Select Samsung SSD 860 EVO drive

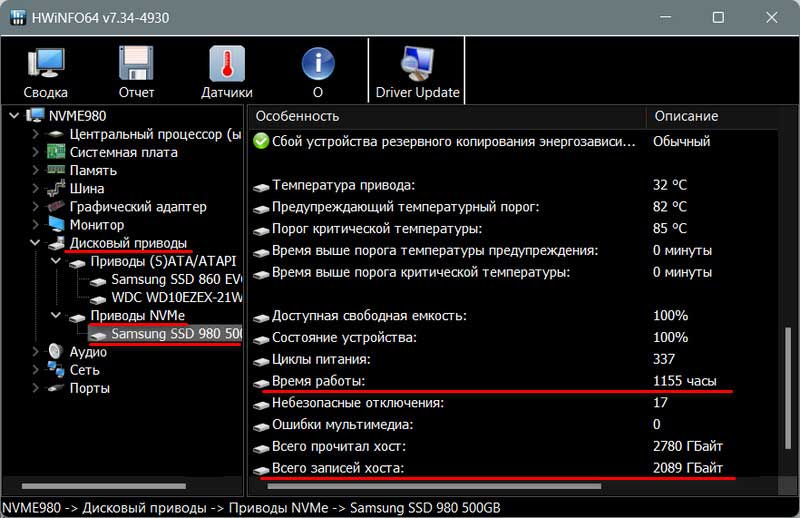pyautogui.click(x=177, y=279)
